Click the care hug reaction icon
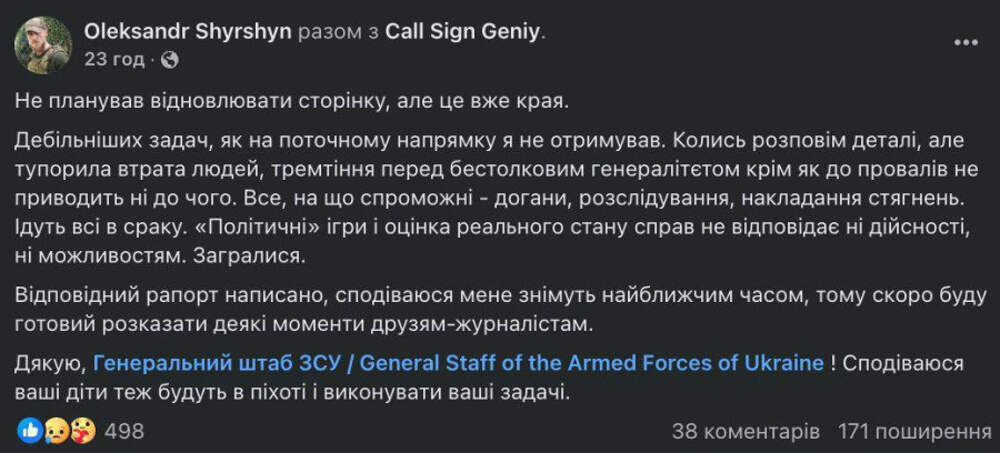Image resolution: width=1000 pixels, height=453 pixels. [82, 431]
